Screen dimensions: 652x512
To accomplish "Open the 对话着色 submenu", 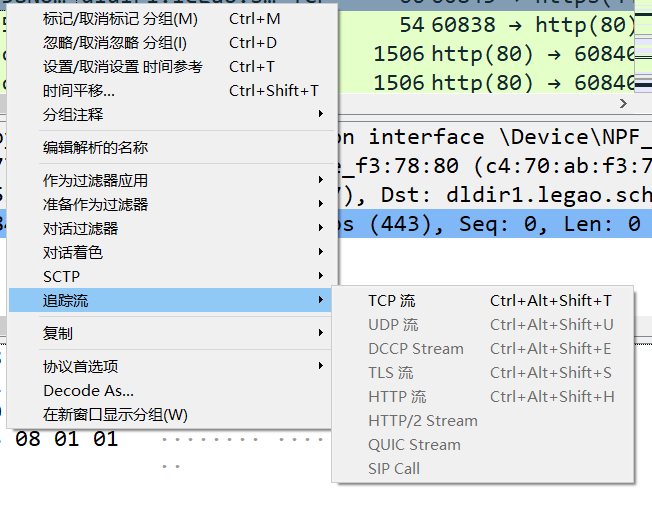I will tap(73, 253).
